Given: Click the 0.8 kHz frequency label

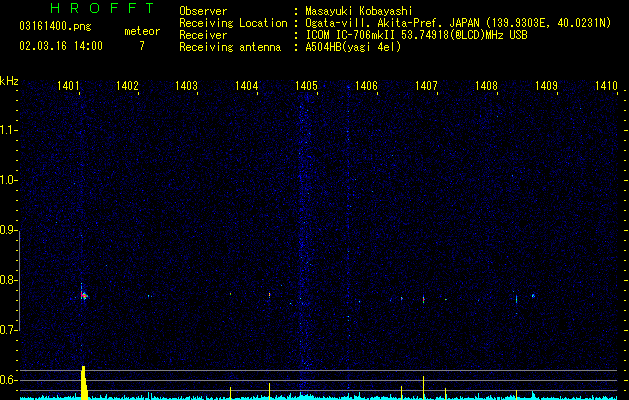Looking at the screenshot, I should click(9, 280).
